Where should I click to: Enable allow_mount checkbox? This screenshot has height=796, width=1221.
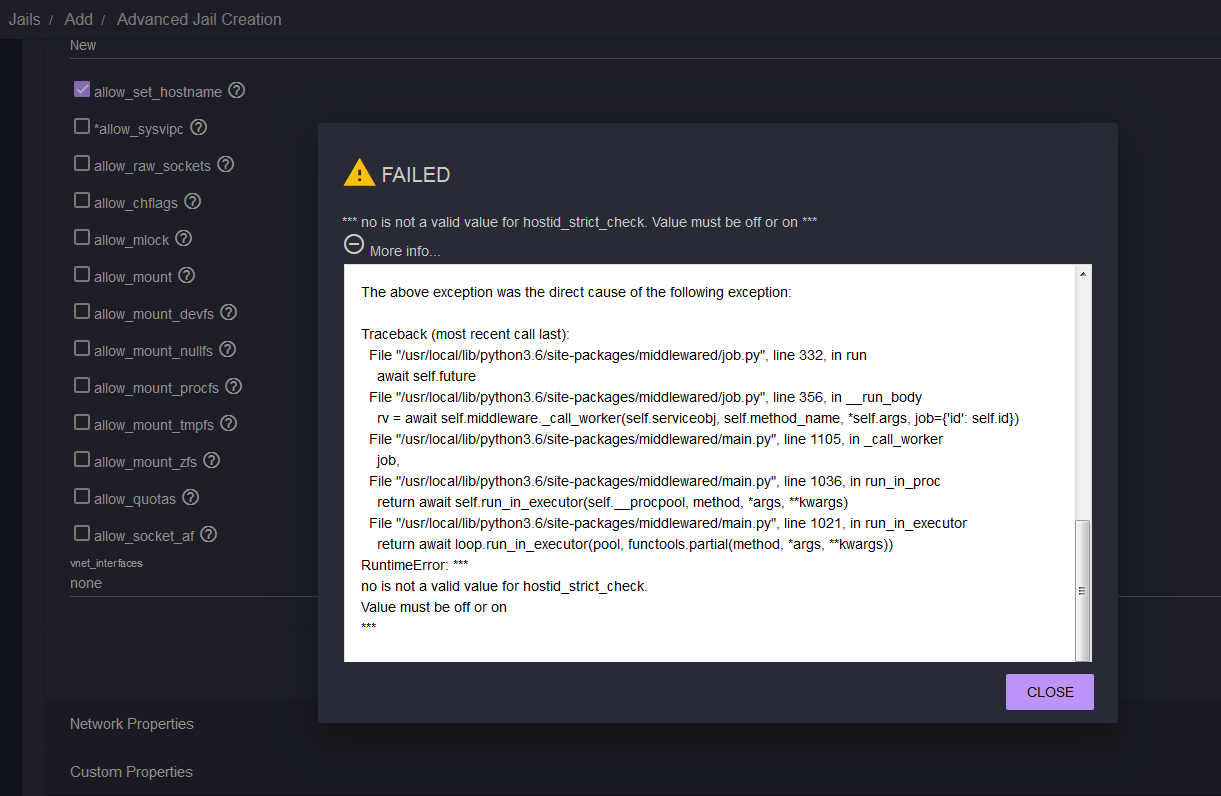[x=82, y=275]
